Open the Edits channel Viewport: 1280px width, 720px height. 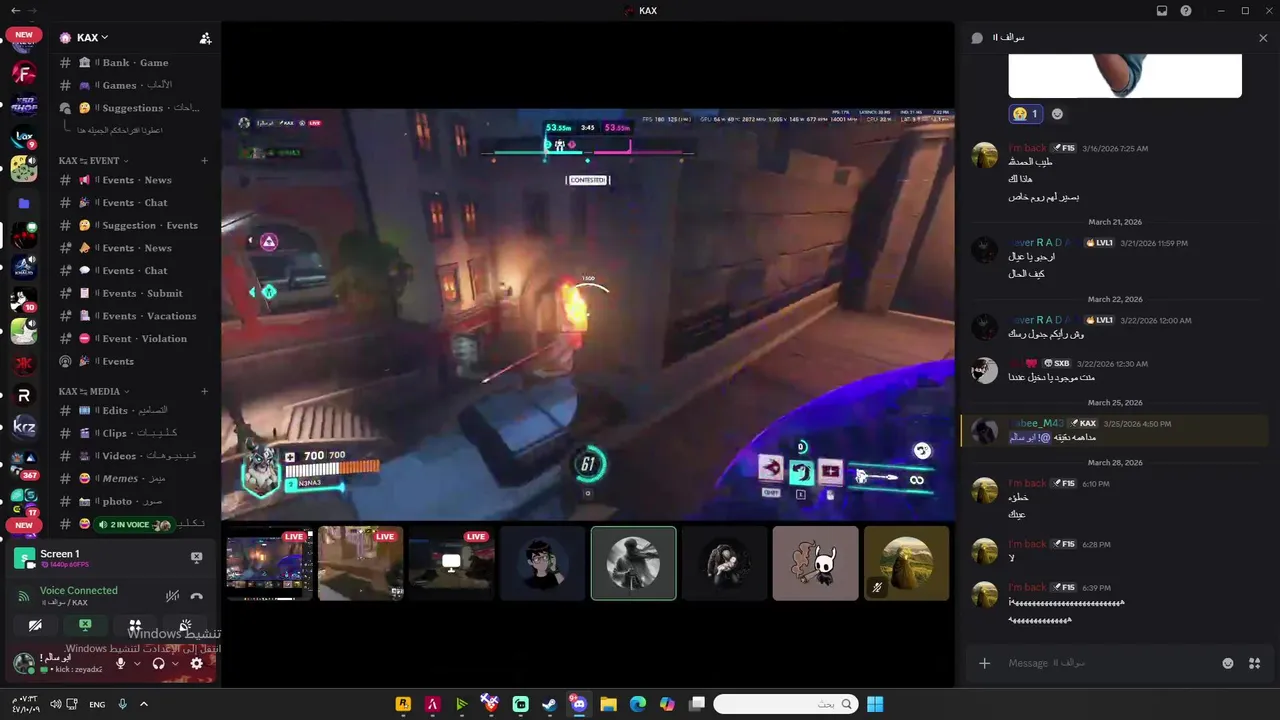pos(135,410)
